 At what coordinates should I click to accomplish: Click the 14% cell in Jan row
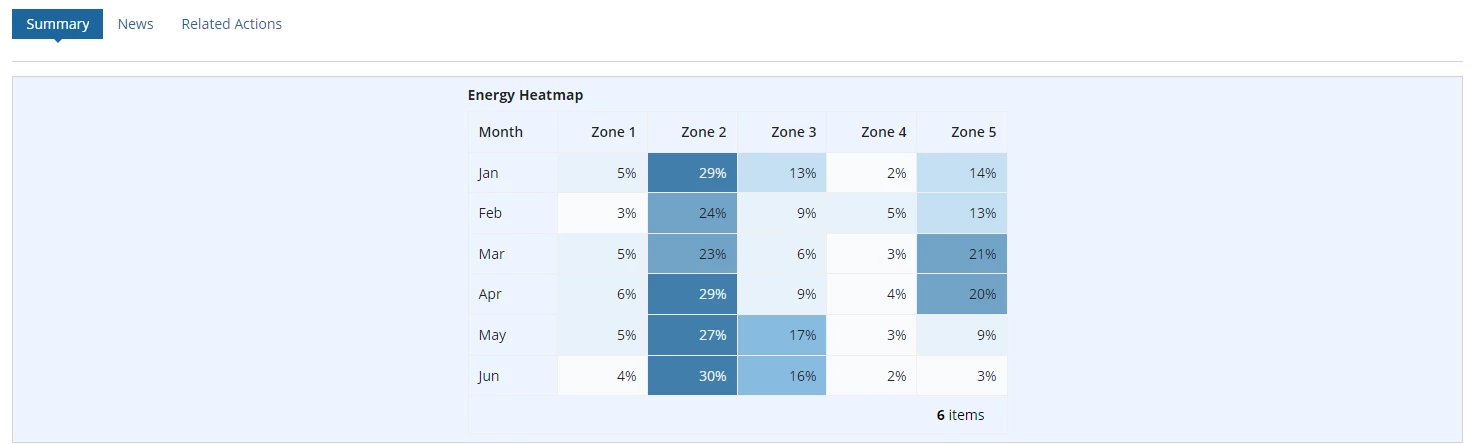pos(962,173)
